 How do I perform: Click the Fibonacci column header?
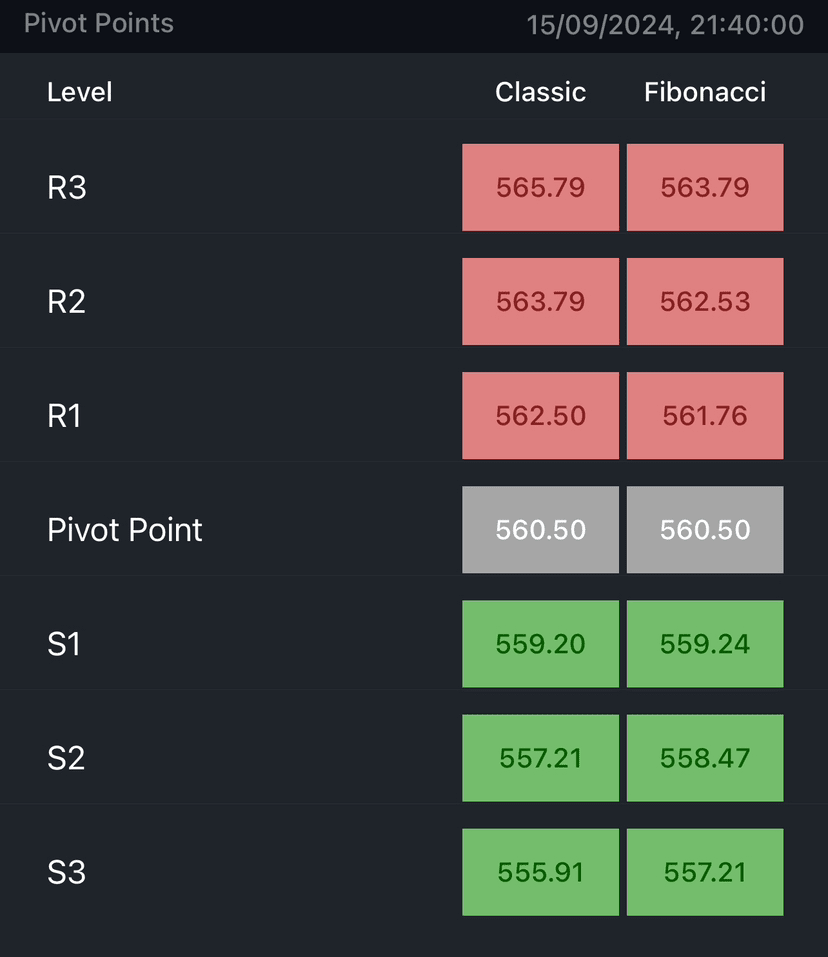705,92
